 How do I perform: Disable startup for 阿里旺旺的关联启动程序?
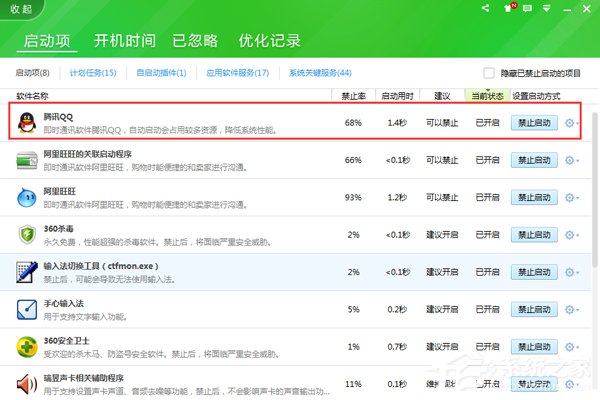[x=534, y=160]
